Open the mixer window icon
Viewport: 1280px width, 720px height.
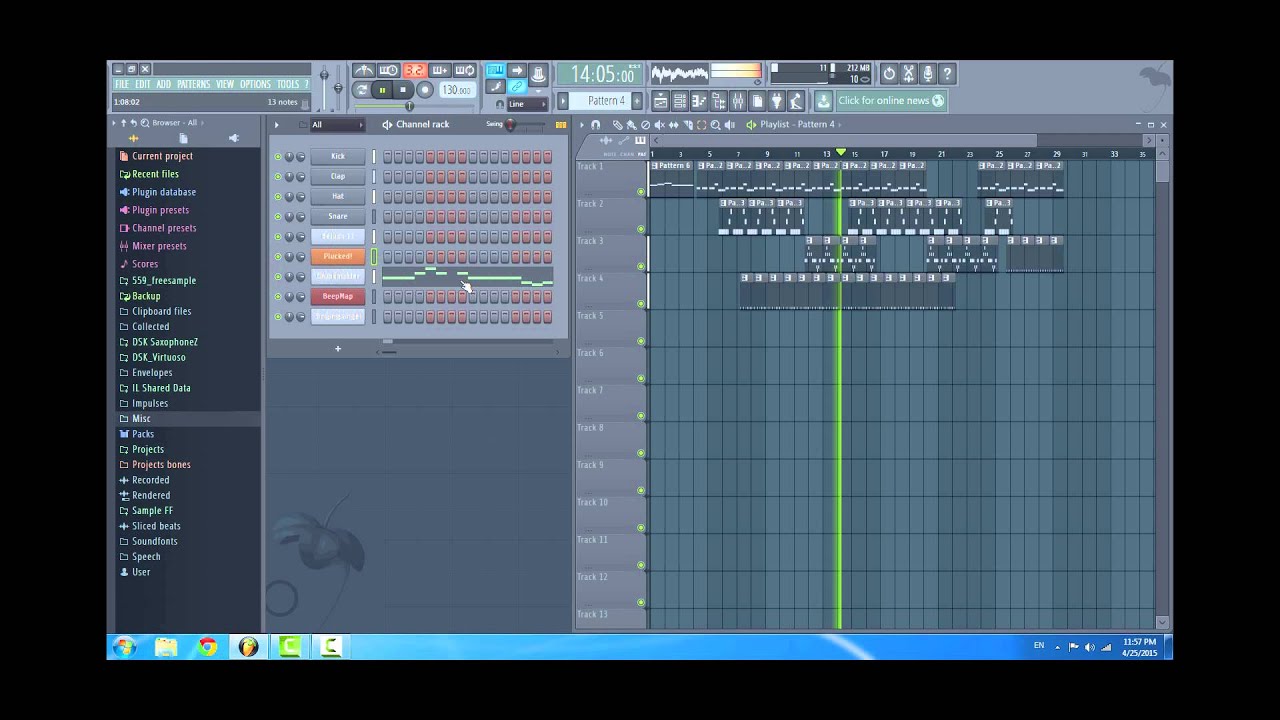738,101
